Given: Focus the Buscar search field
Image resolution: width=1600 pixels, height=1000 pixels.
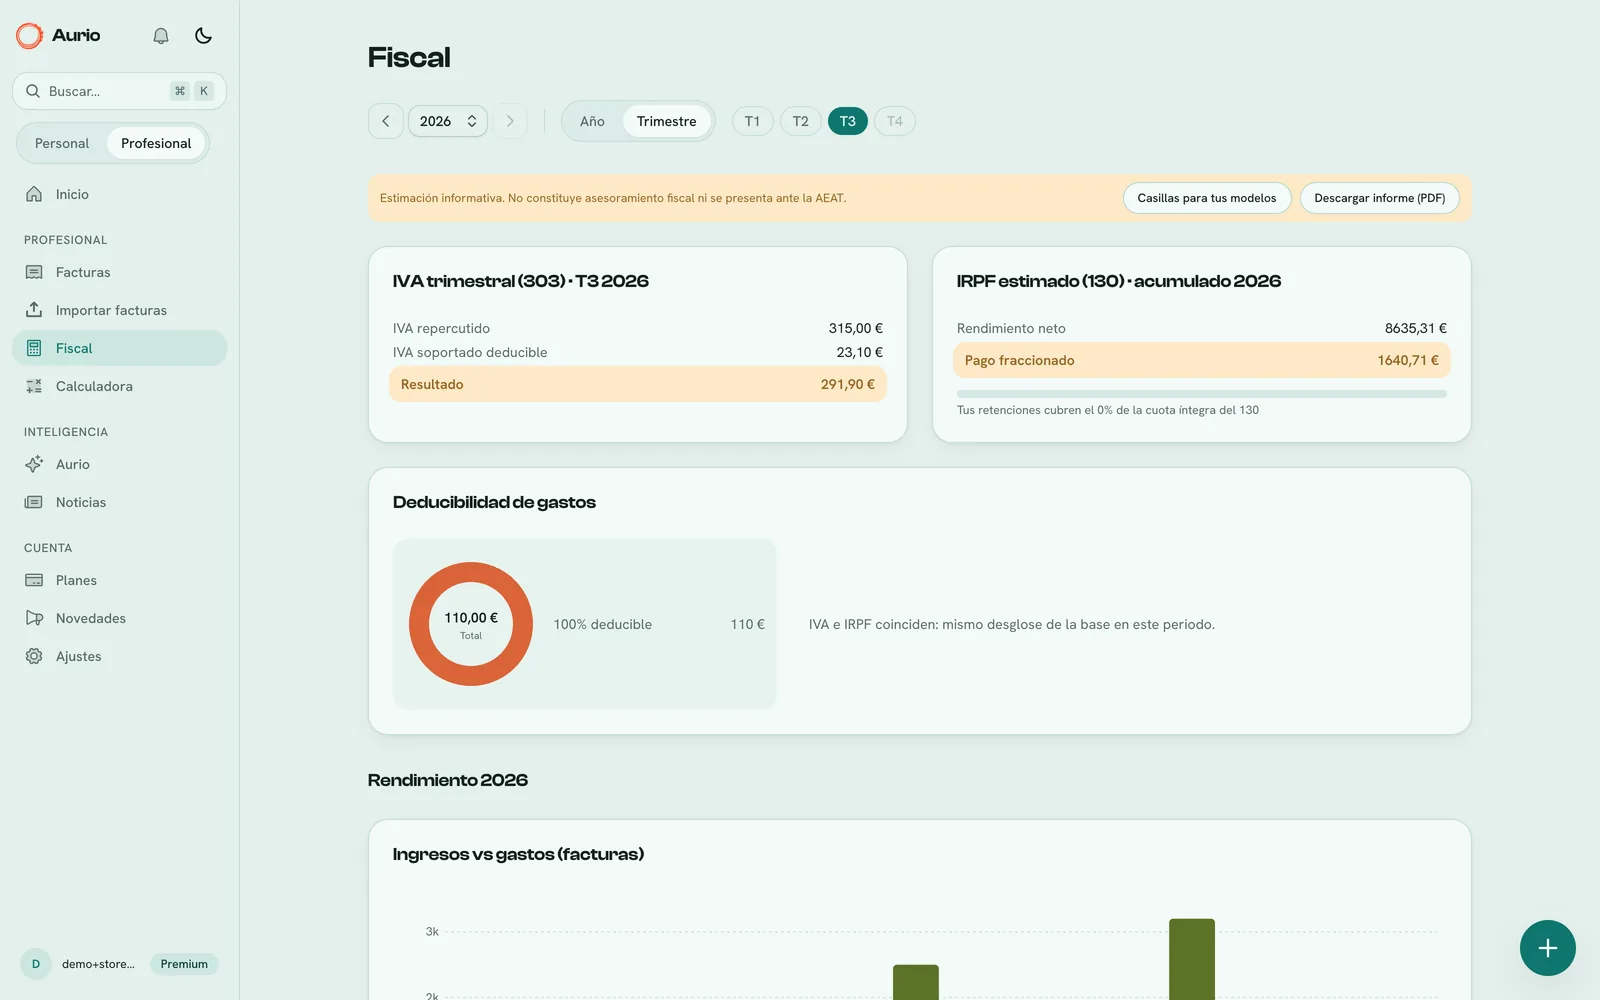Looking at the screenshot, I should [x=119, y=91].
